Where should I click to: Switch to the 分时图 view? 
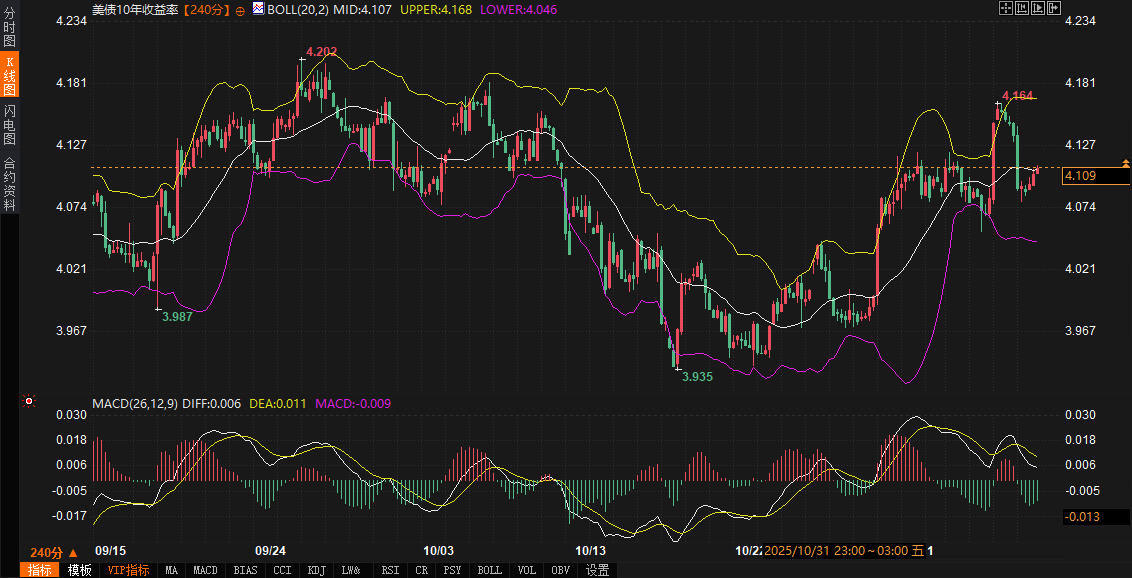10,20
